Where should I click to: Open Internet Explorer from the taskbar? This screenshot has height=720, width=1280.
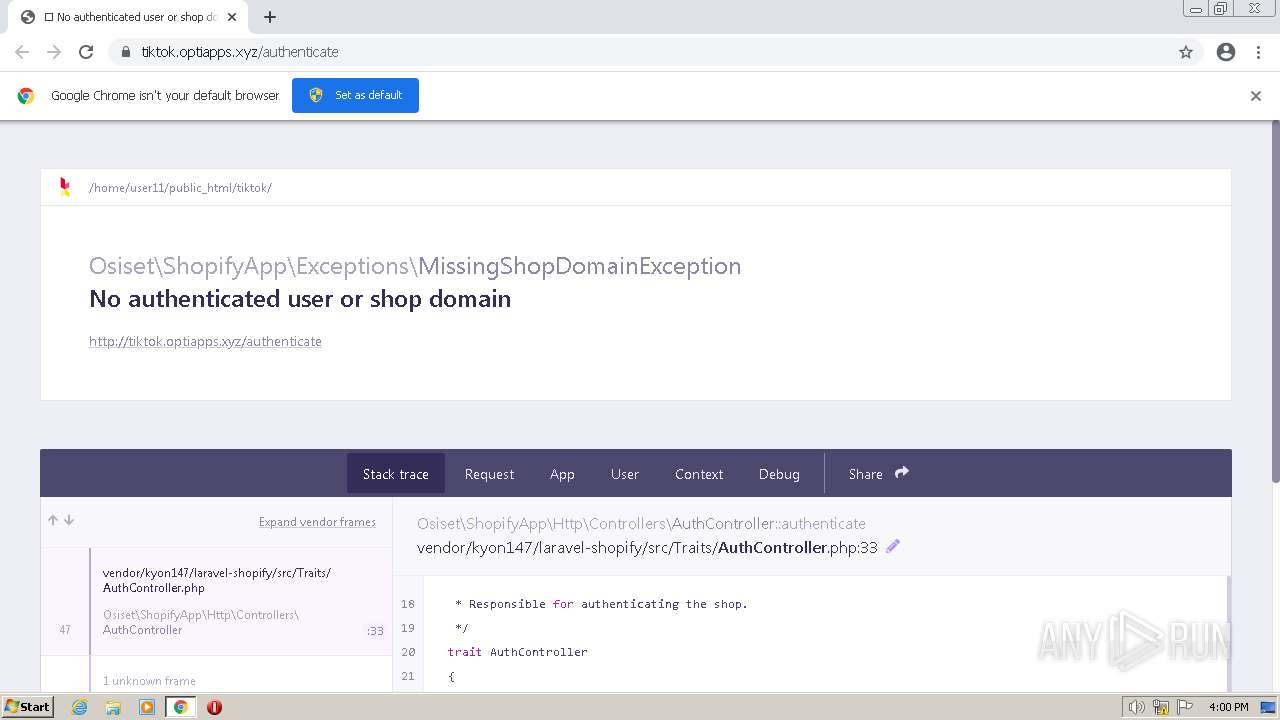point(80,707)
